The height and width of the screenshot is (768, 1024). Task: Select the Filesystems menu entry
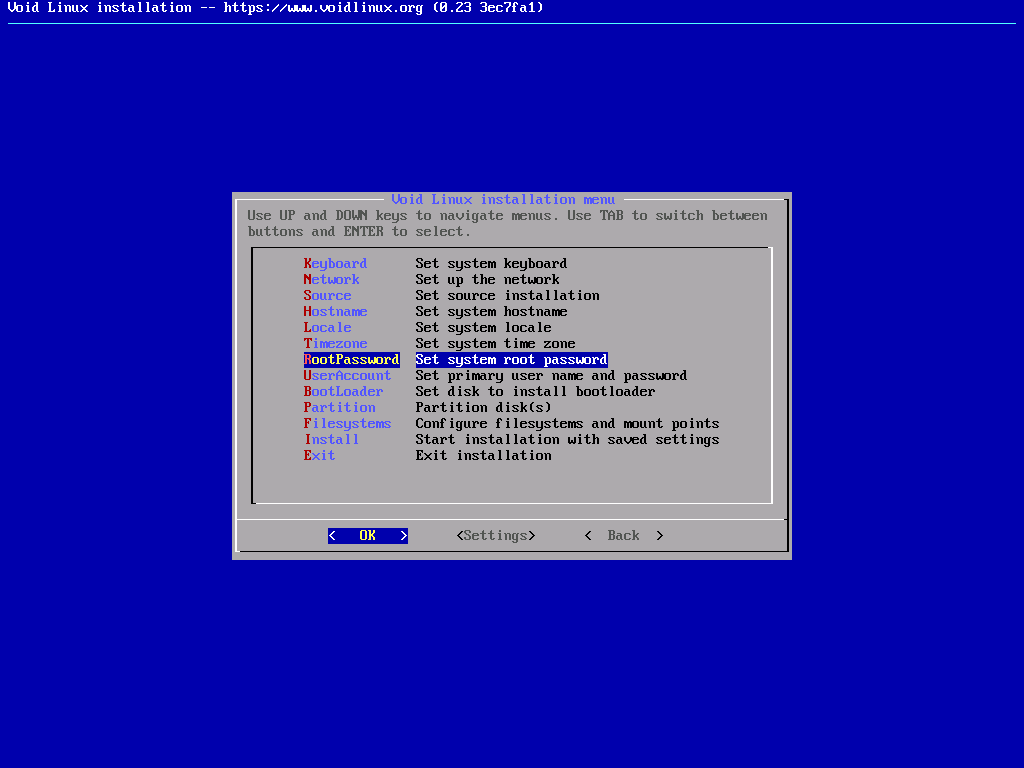coord(347,424)
